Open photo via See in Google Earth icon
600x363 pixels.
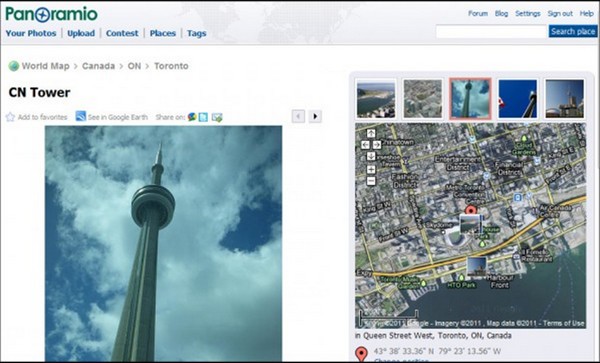(x=81, y=116)
